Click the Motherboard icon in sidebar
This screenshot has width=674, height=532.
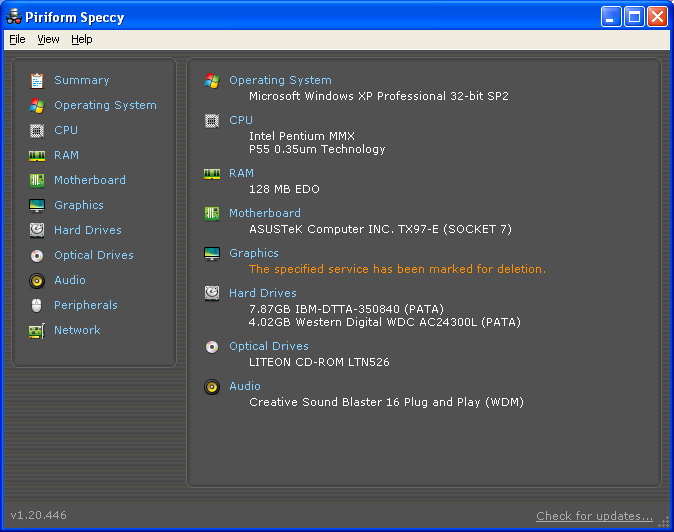click(x=37, y=180)
